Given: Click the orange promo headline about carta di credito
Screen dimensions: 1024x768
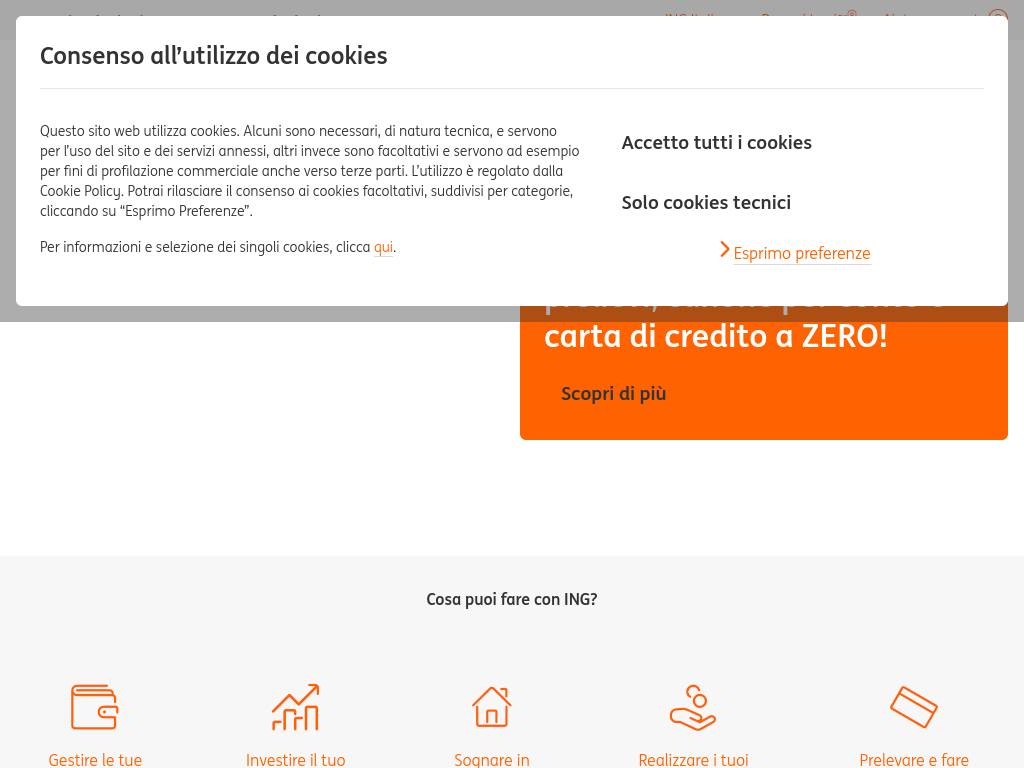Looking at the screenshot, I should pyautogui.click(x=715, y=337).
